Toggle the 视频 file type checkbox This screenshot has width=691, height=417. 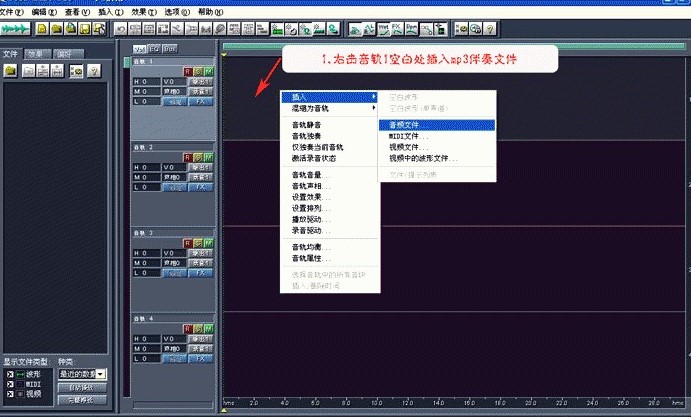pyautogui.click(x=7, y=393)
